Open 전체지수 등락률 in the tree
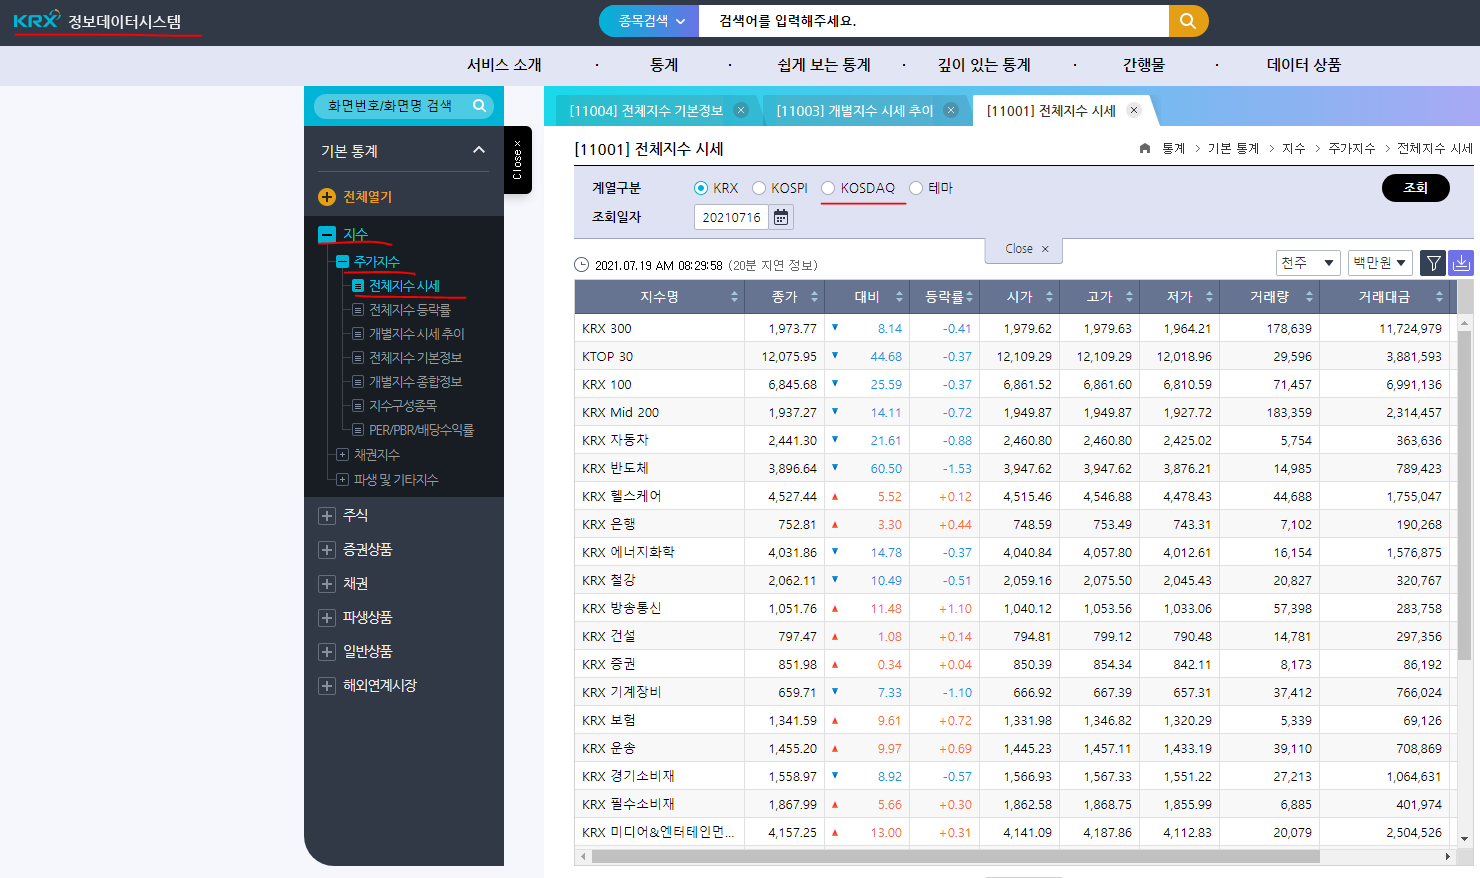 point(410,310)
